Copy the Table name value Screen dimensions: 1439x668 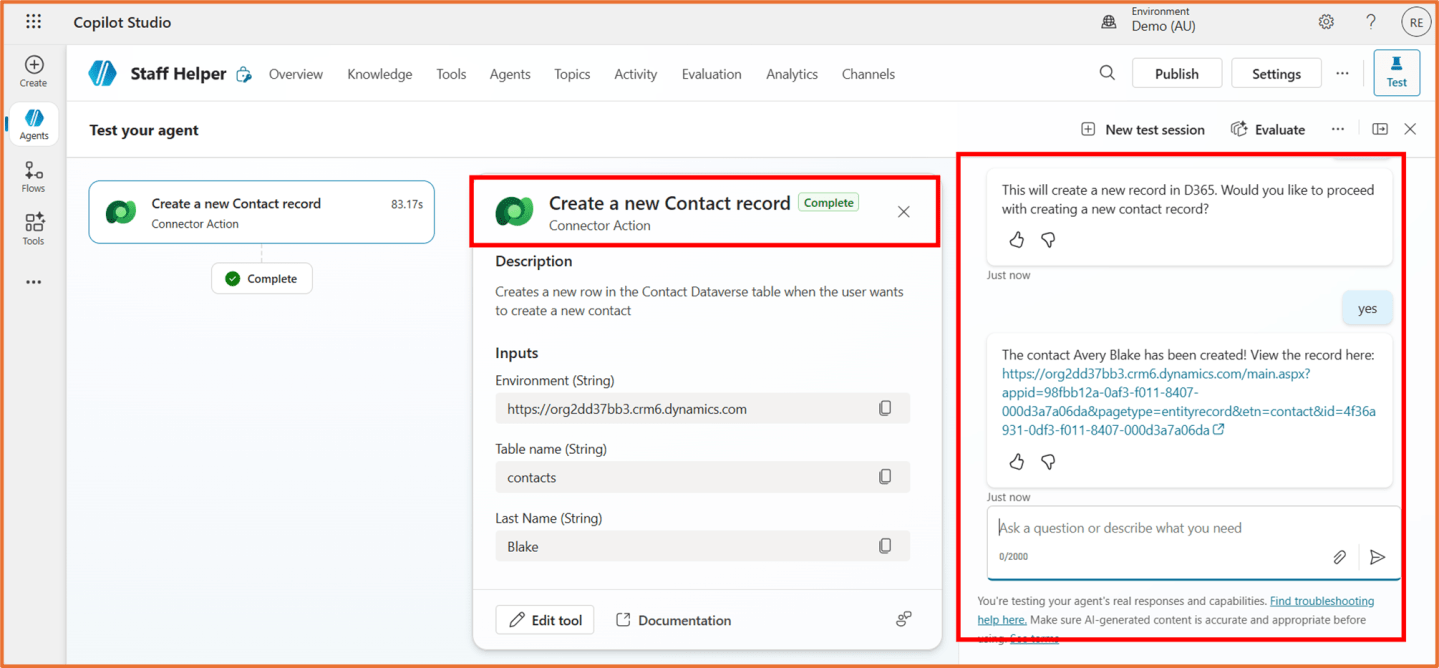coord(884,477)
